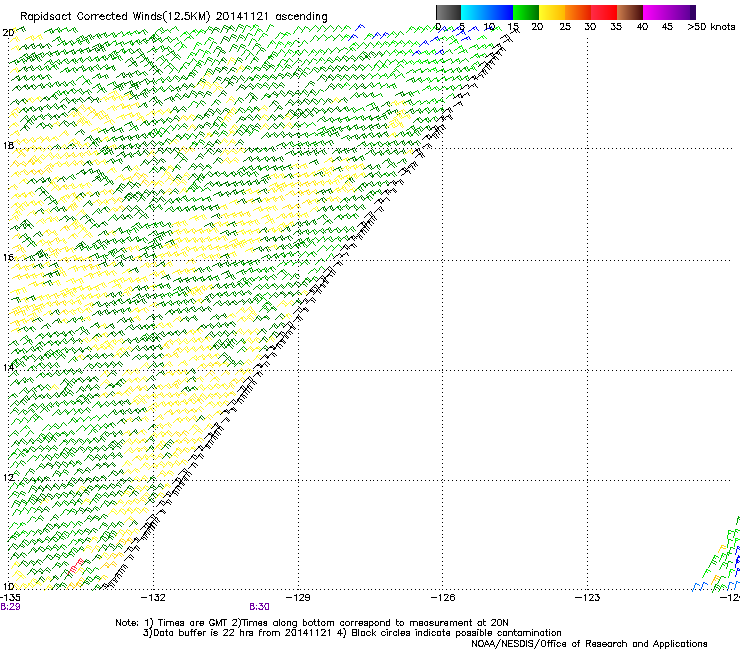Click the blue 10-15 knots color swatch
740x650 pixels.
[500, 12]
